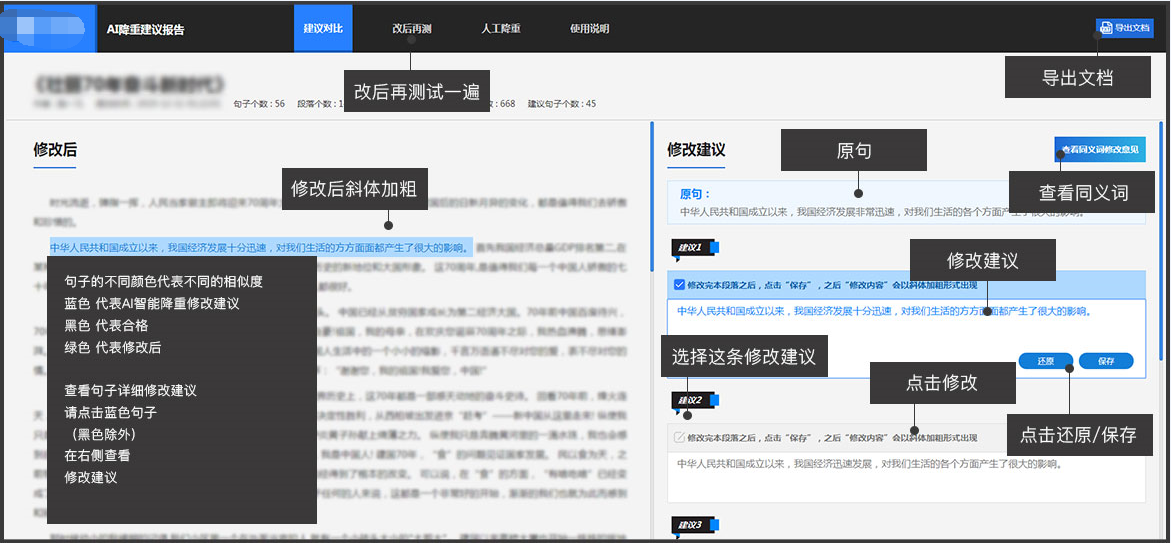Click the blue highlighted sentence in 修改后
This screenshot has width=1171, height=543.
261,246
